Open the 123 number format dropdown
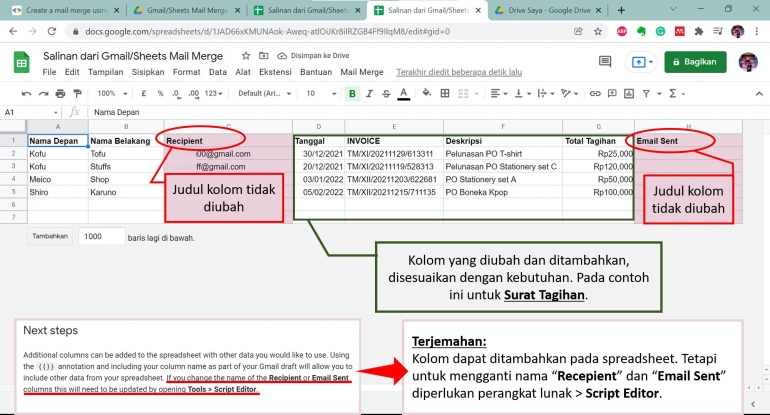The height and width of the screenshot is (415, 770). point(214,93)
